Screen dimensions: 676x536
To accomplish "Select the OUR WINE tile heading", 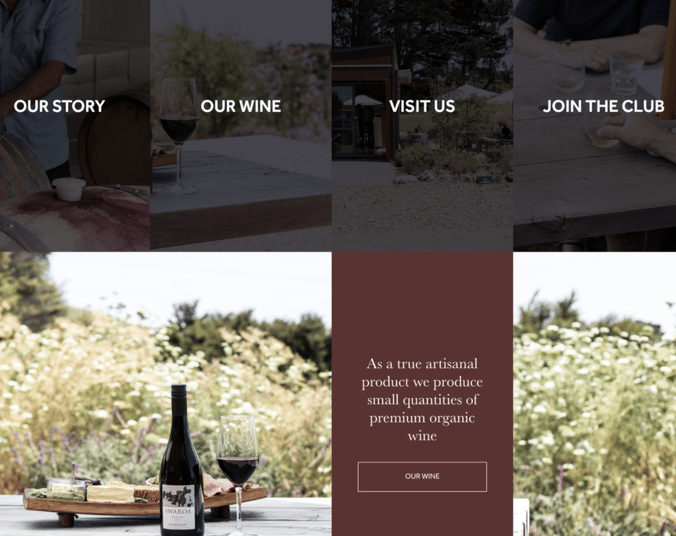I will click(241, 106).
